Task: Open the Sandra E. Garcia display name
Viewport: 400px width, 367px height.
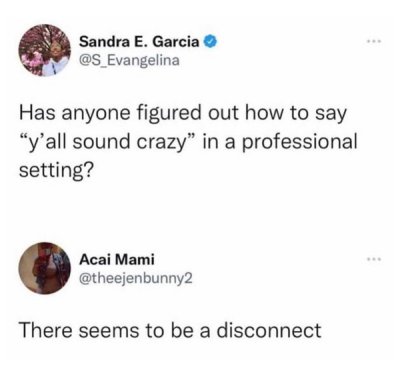Action: coord(139,42)
